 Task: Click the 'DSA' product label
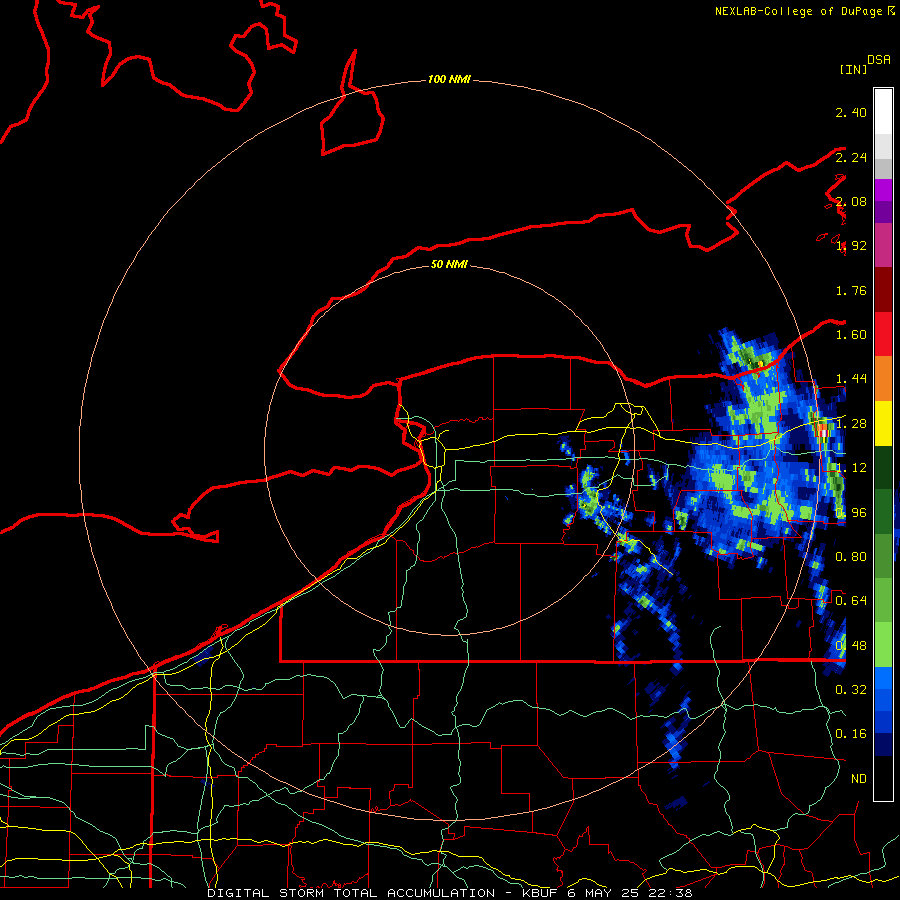(879, 60)
